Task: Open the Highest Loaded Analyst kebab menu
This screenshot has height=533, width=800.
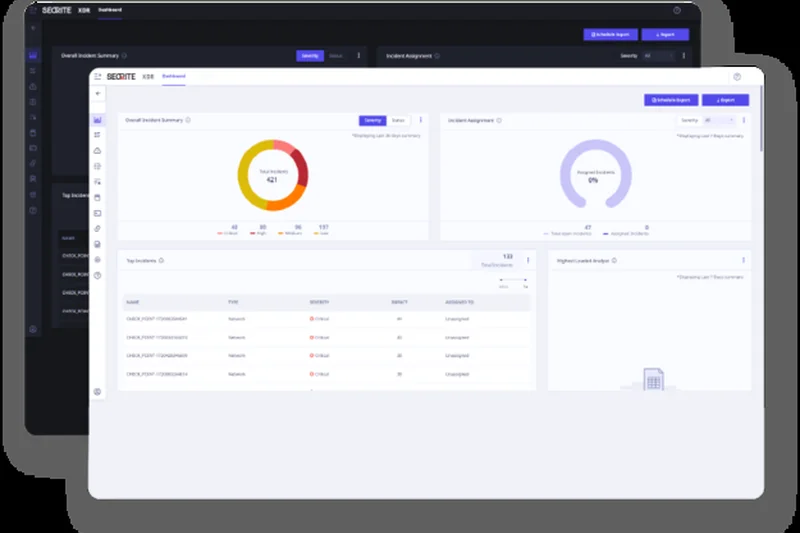Action: coord(743,260)
